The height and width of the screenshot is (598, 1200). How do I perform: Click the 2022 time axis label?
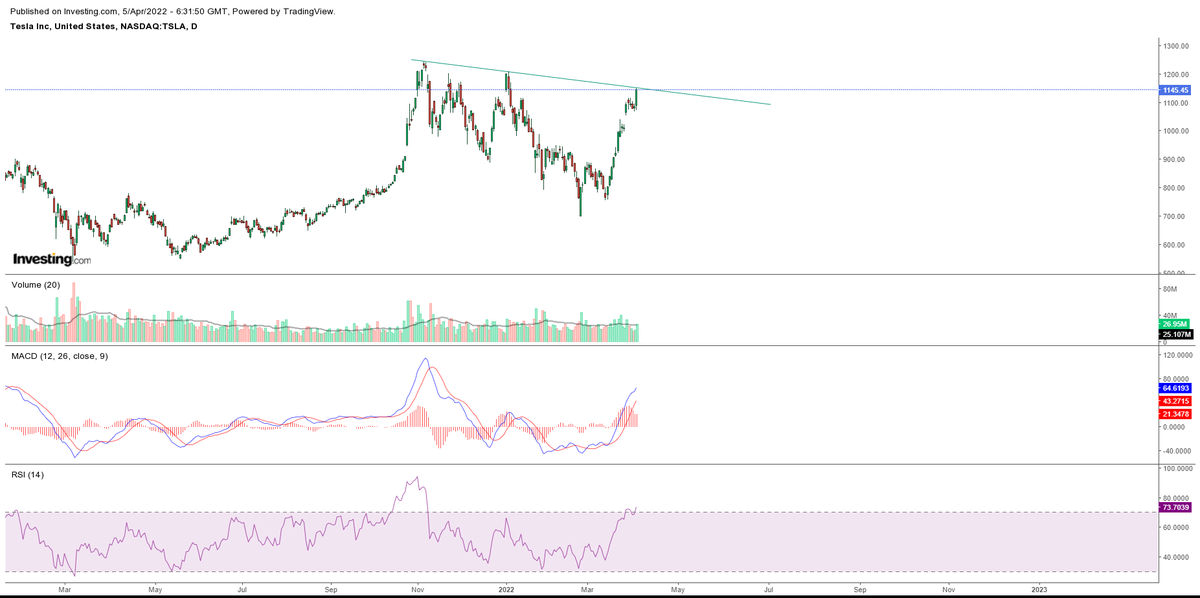tap(506, 589)
